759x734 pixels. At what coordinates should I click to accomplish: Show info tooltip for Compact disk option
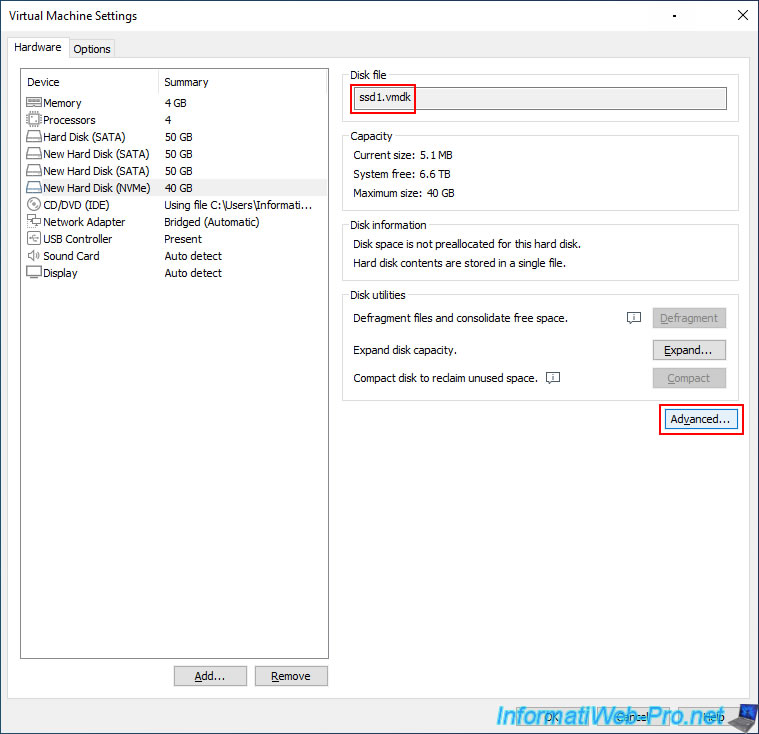pos(553,378)
